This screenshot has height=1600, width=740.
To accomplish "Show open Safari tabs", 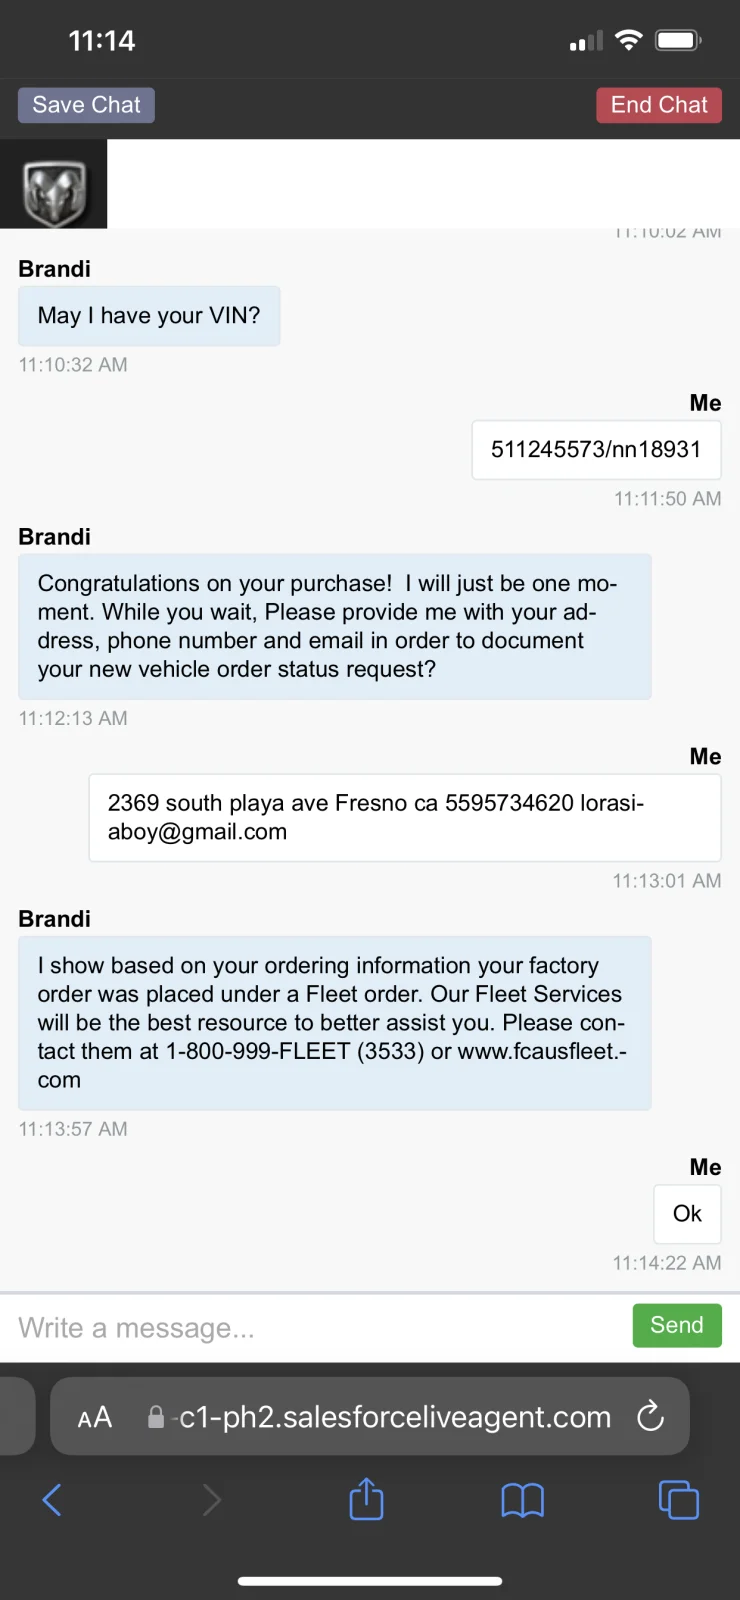I will click(678, 1499).
